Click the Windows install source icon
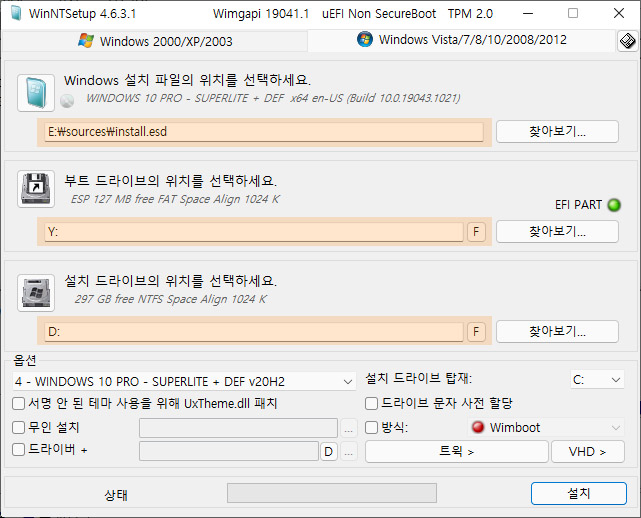The image size is (641, 518). point(36,93)
